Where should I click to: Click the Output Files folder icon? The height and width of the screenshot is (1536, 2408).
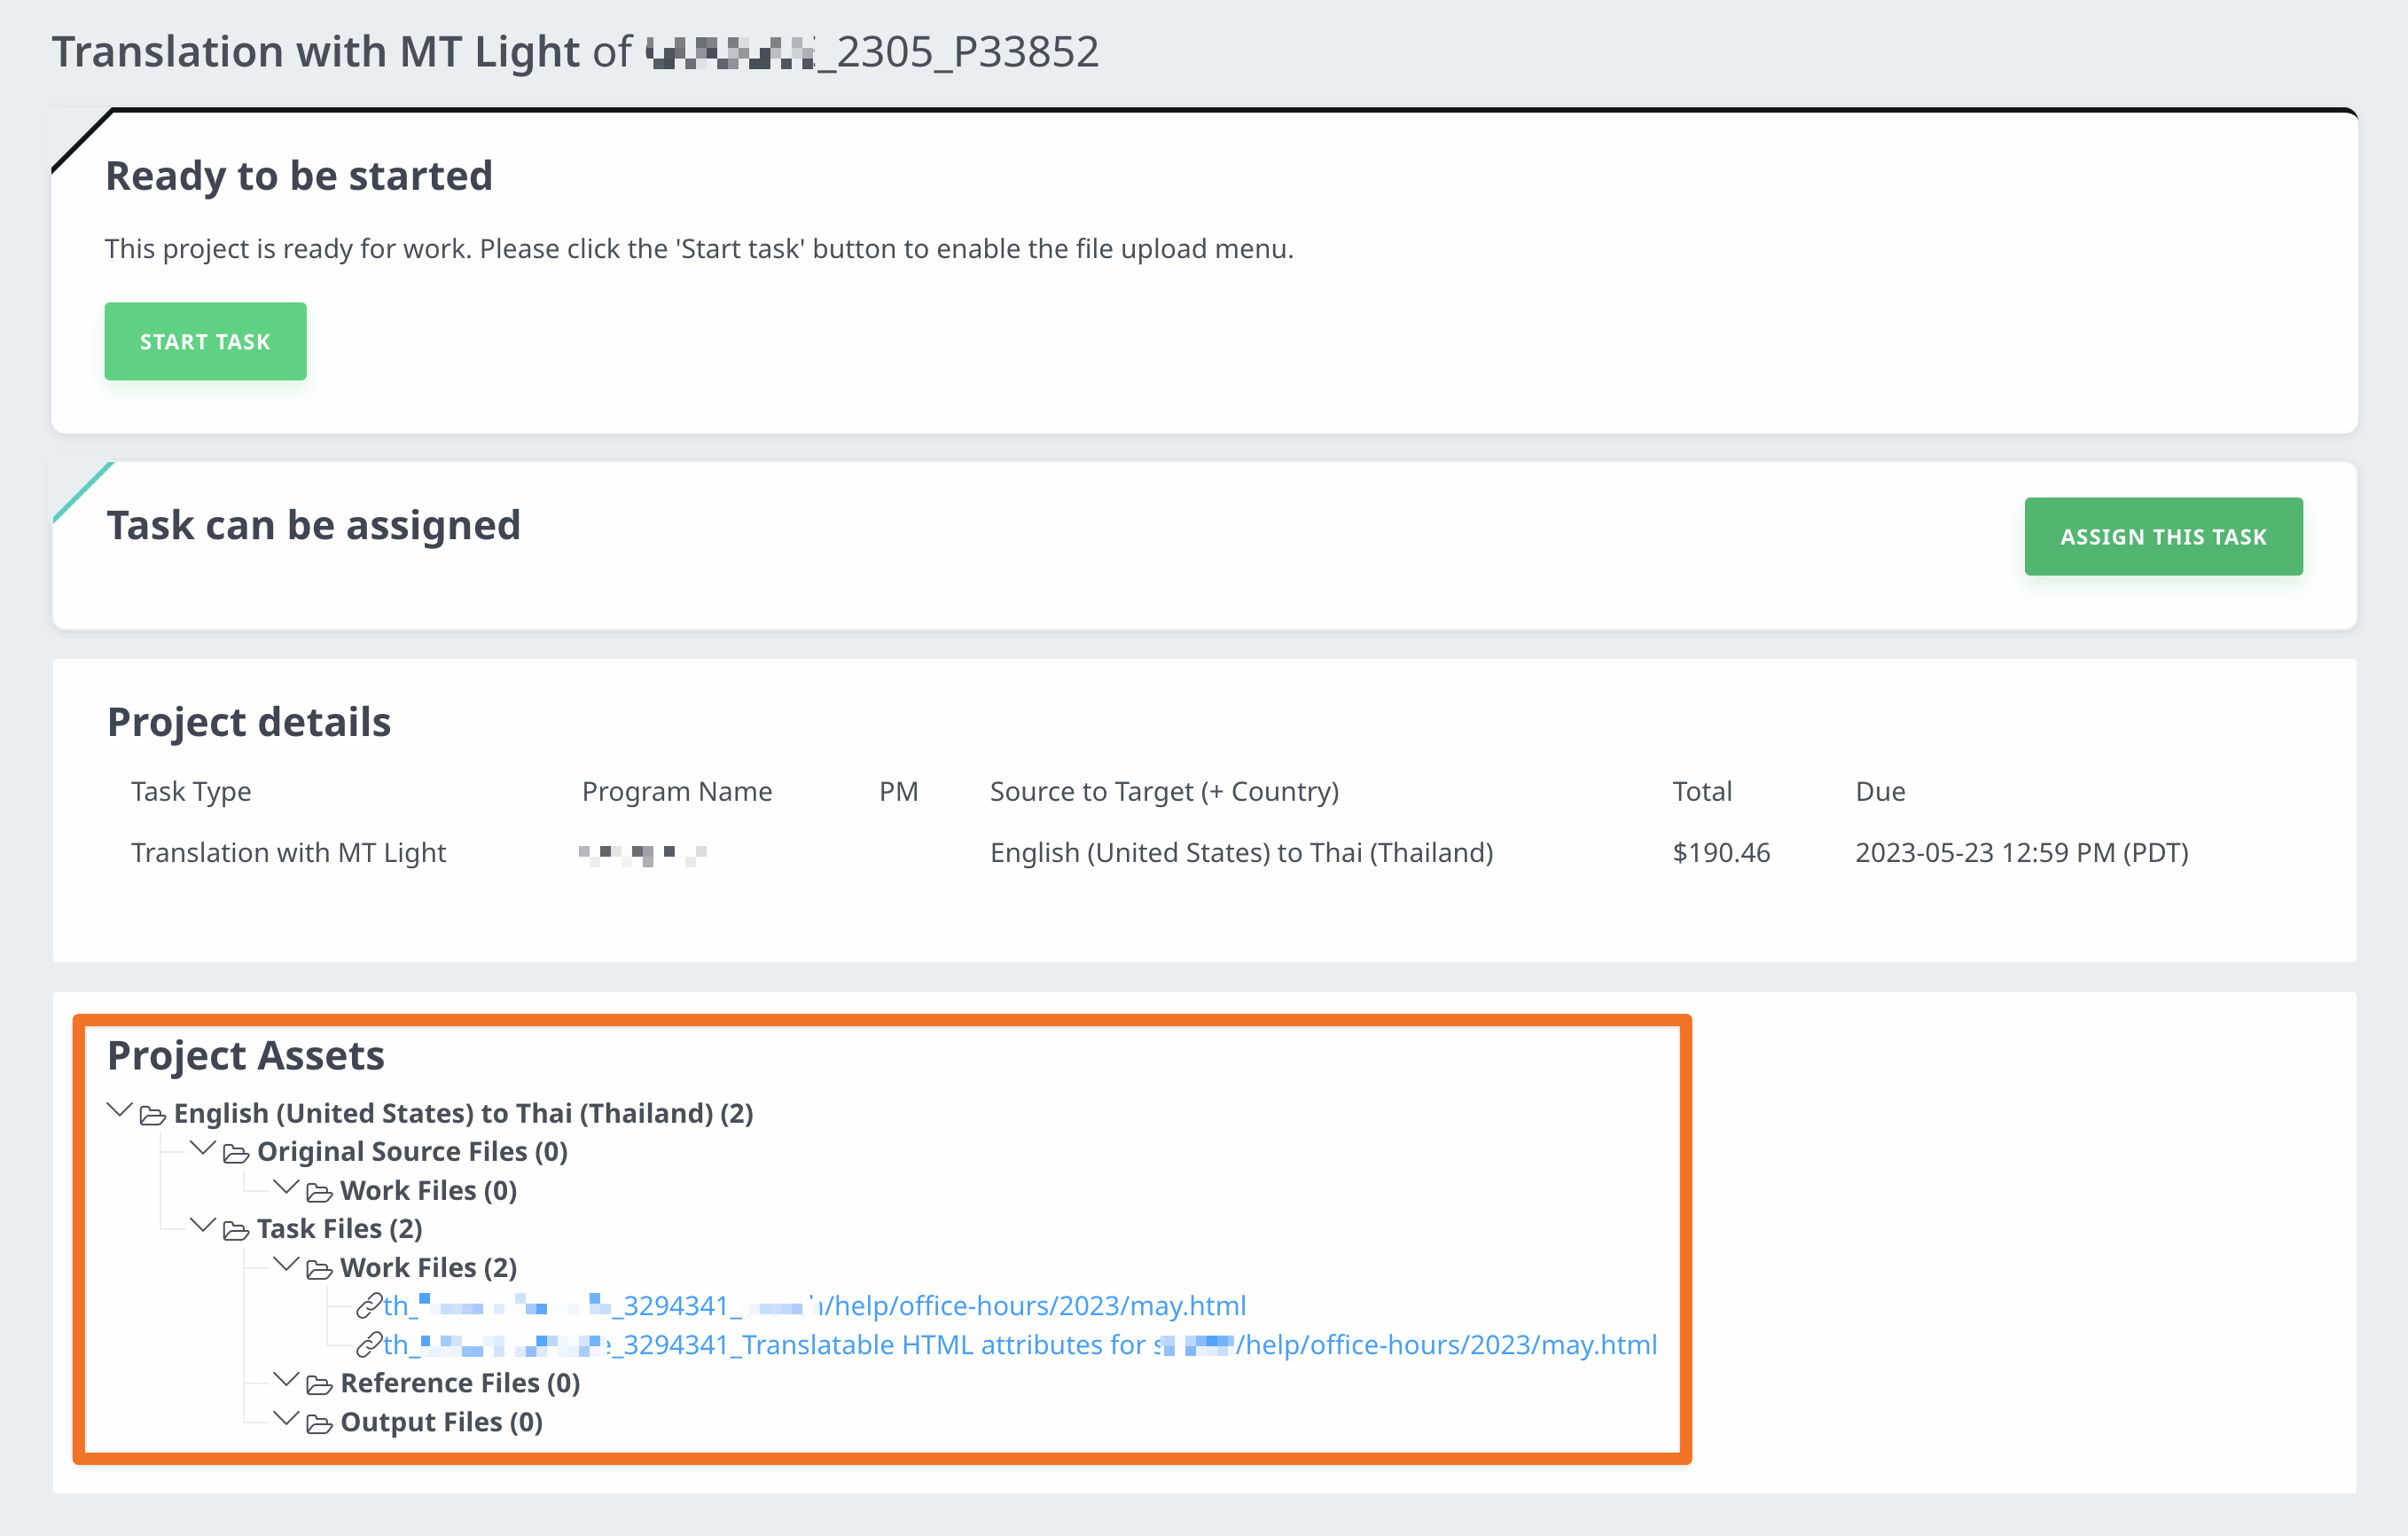[x=319, y=1424]
